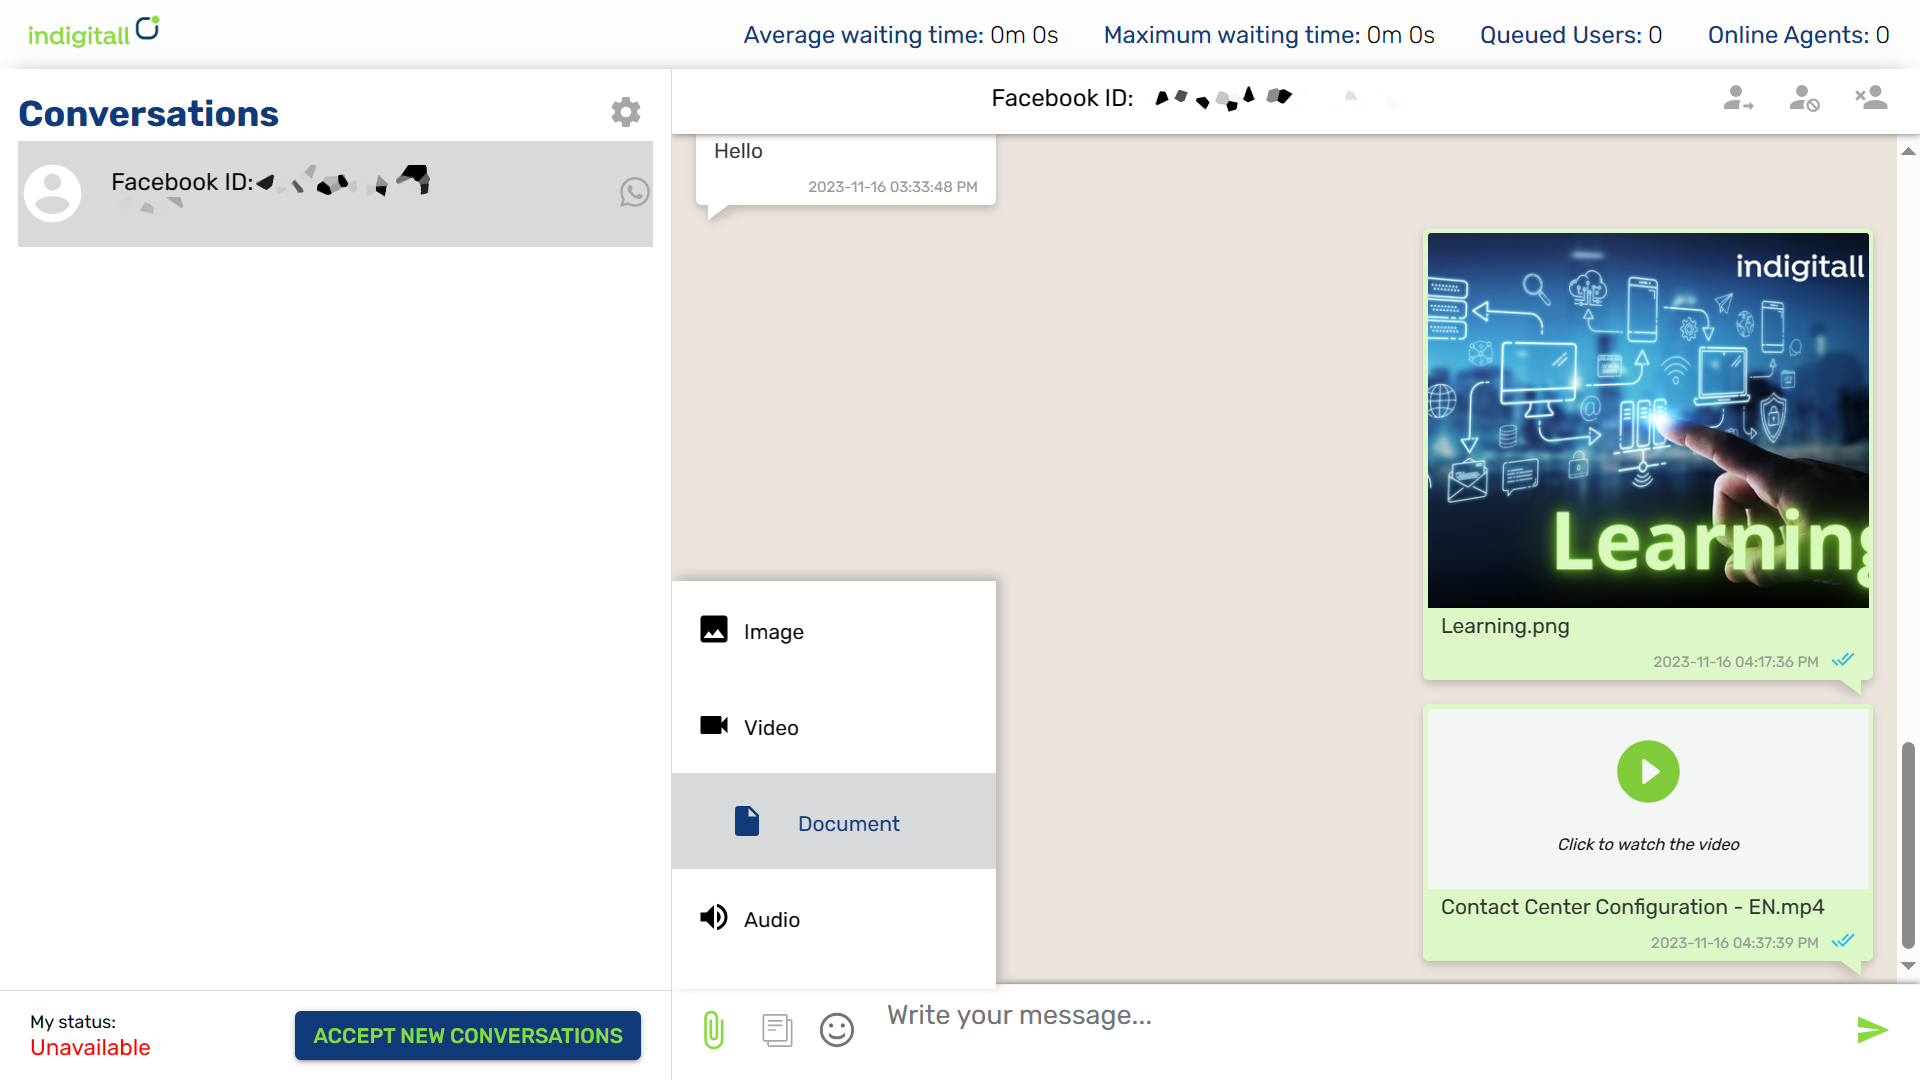The width and height of the screenshot is (1920, 1080).
Task: Click the canned responses icon
Action: tap(775, 1030)
